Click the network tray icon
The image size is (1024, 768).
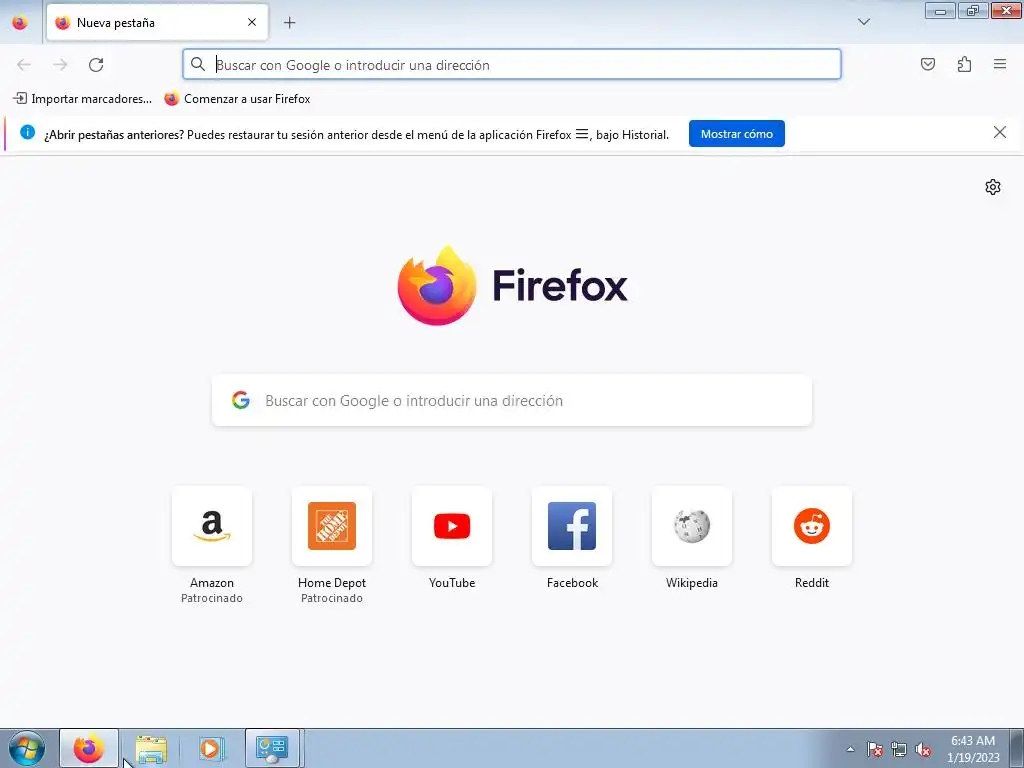coord(899,749)
